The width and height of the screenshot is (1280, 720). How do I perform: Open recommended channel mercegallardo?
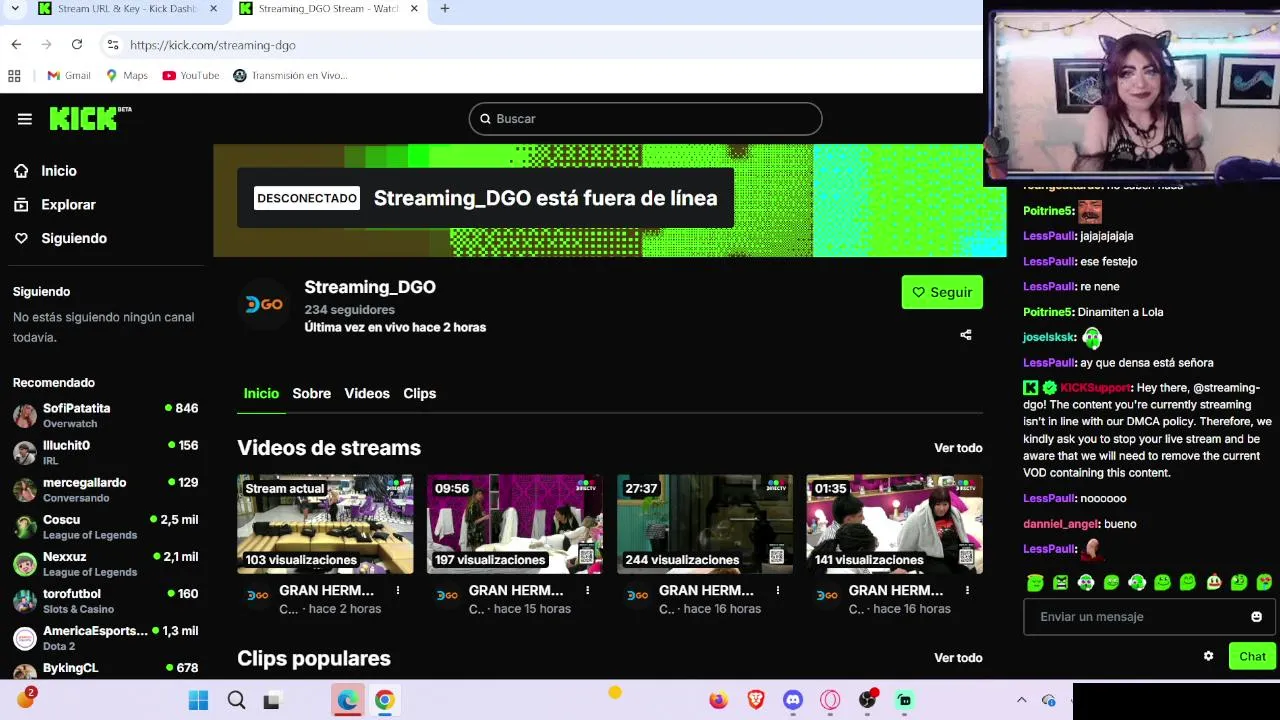105,489
